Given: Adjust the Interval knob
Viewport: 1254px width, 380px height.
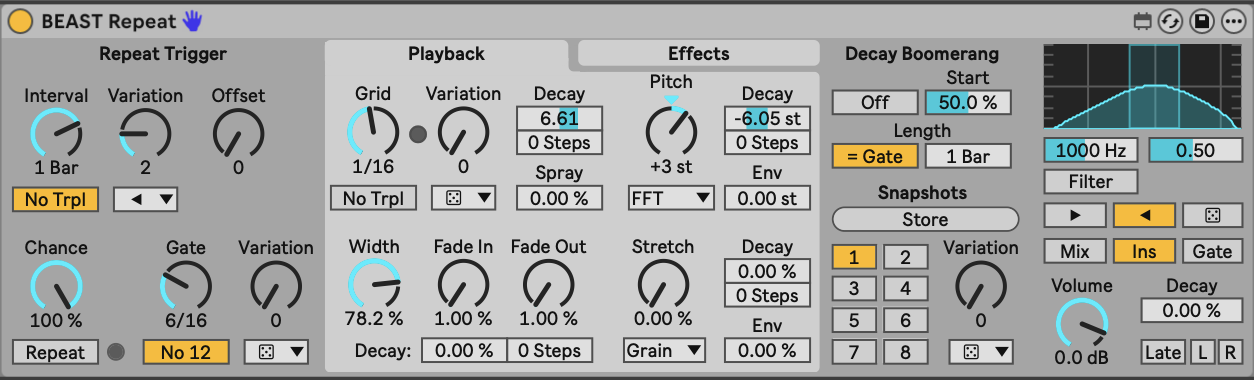Looking at the screenshot, I should (x=56, y=132).
